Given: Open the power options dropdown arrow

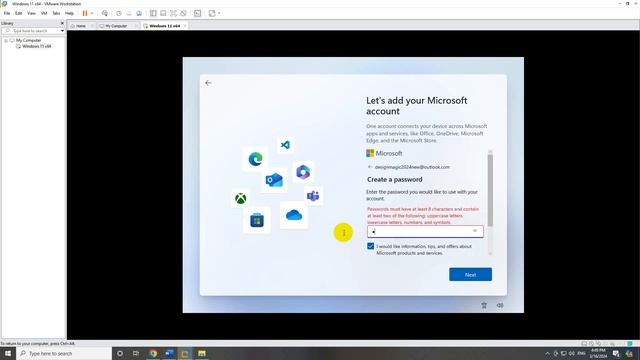Looking at the screenshot, I should [92, 13].
